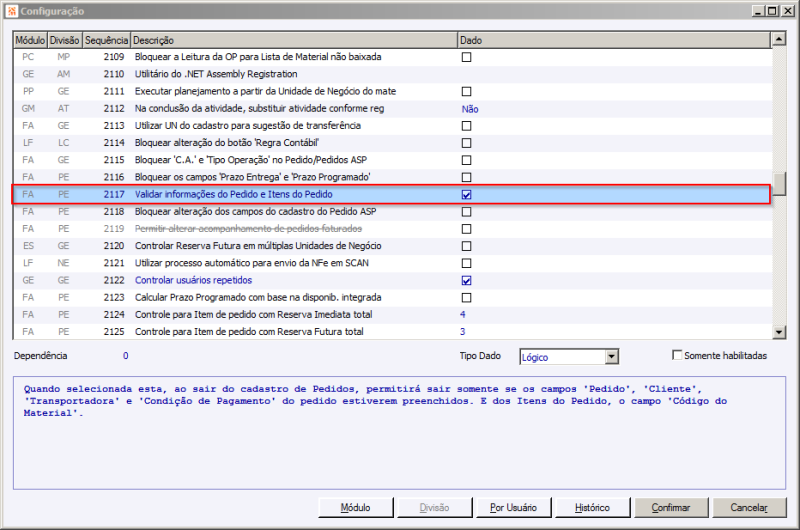Select 'Controlar usuários repetidos' description
Viewport: 800px width, 530px height.
point(193,280)
